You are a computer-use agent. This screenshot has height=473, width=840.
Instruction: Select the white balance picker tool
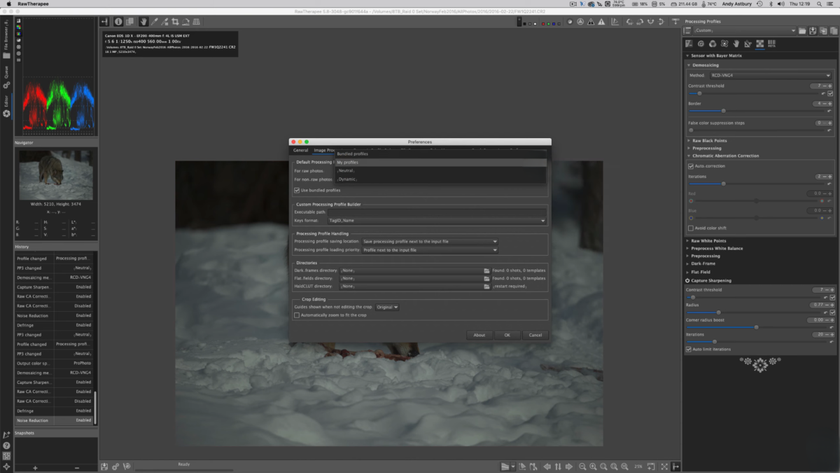tap(154, 21)
